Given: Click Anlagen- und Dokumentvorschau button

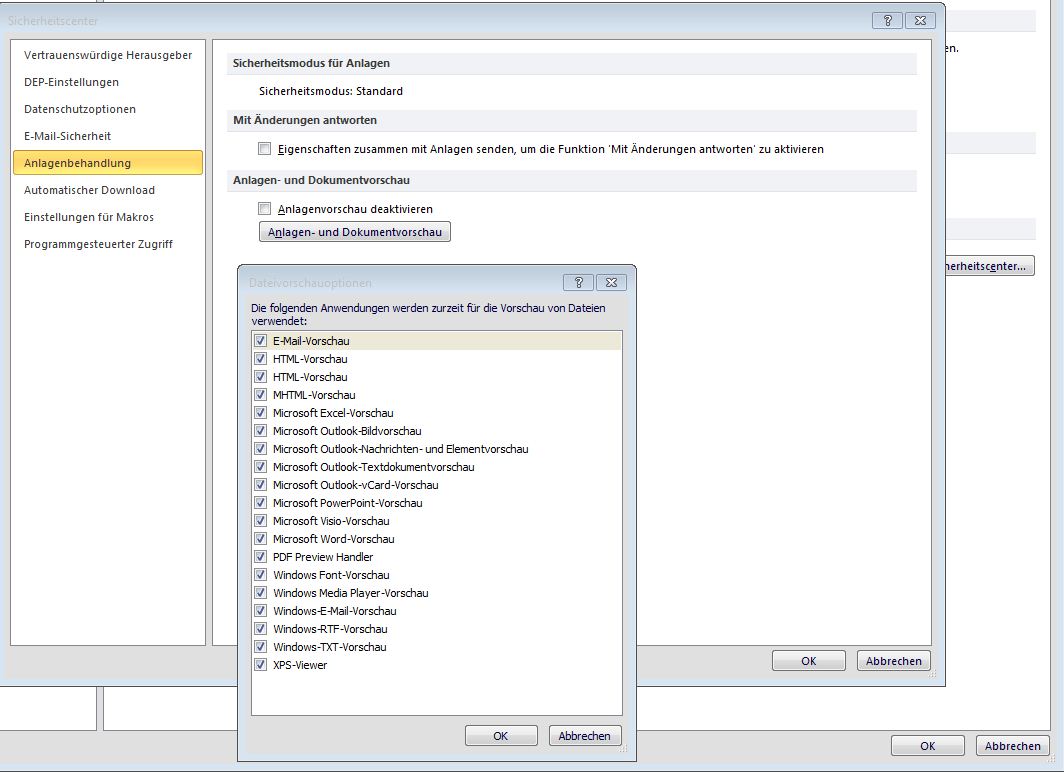Looking at the screenshot, I should (x=355, y=232).
